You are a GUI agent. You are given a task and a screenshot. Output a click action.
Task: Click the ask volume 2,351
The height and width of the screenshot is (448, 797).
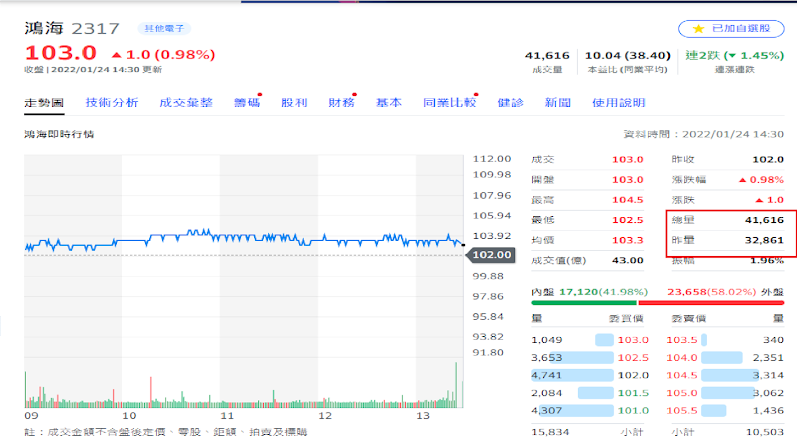(x=768, y=357)
